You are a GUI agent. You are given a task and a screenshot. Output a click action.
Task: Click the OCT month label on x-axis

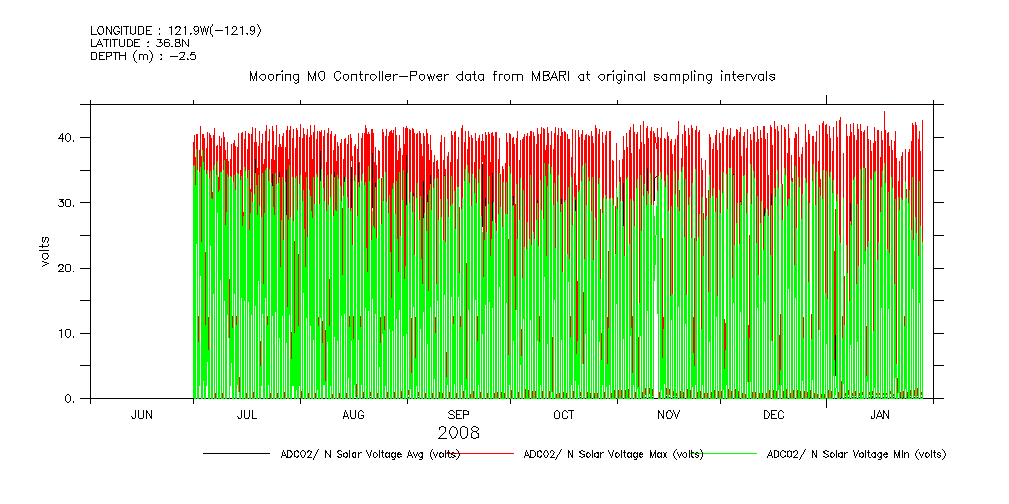tap(564, 414)
